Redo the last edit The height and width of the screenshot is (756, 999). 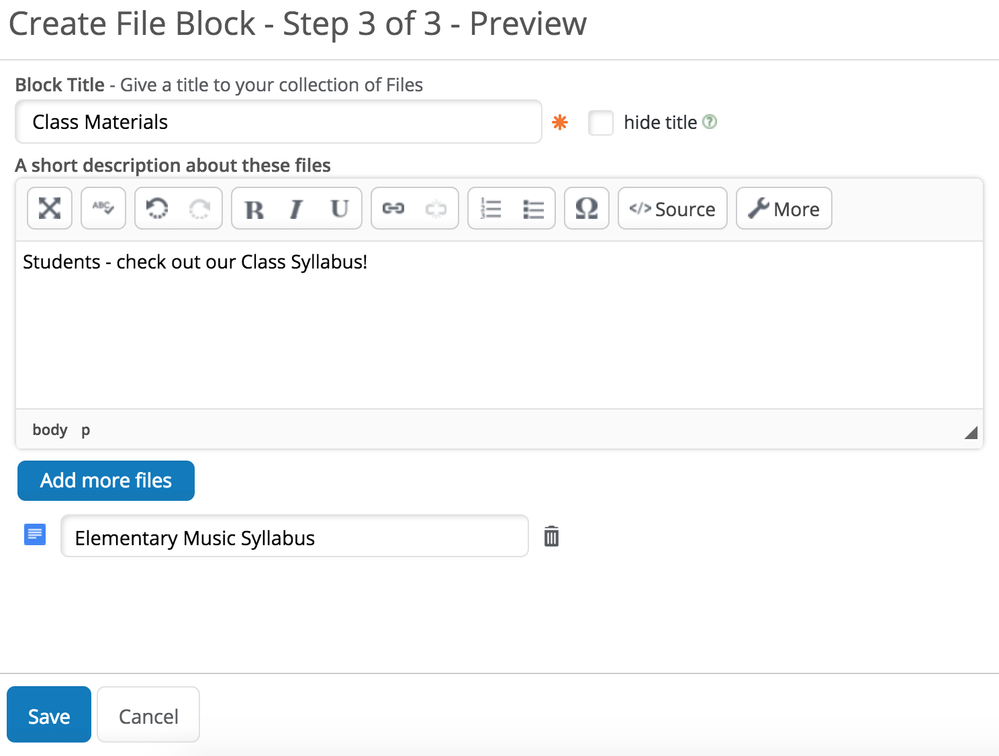coord(200,208)
